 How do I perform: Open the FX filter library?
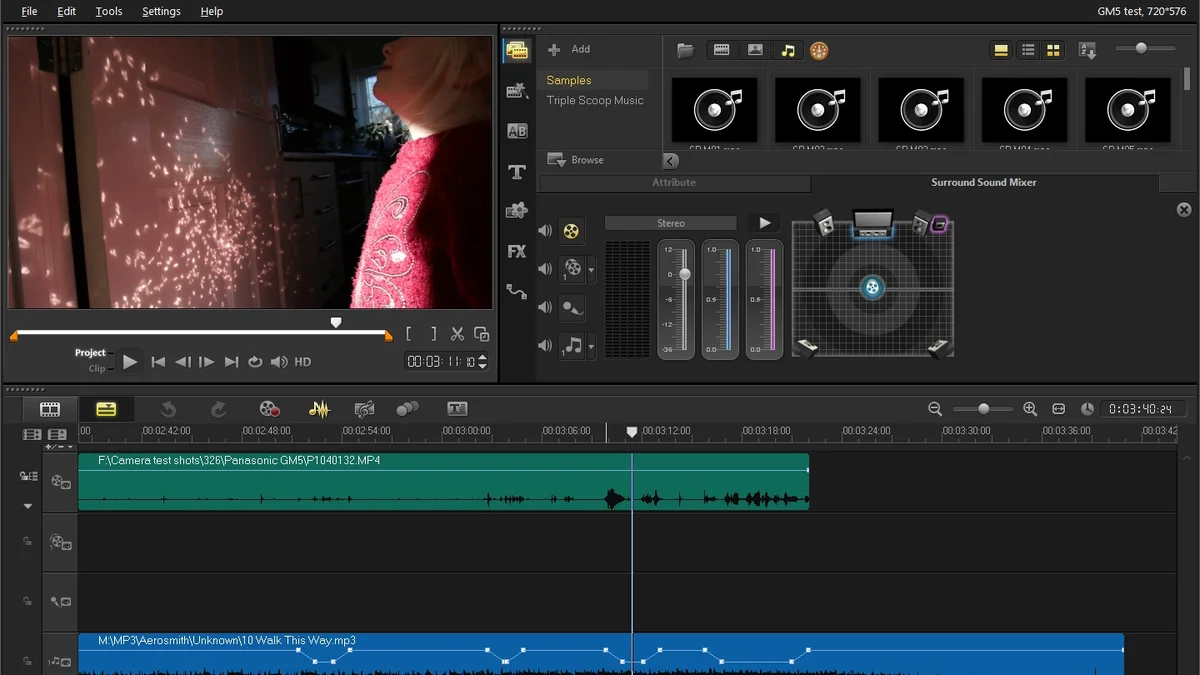coord(517,251)
